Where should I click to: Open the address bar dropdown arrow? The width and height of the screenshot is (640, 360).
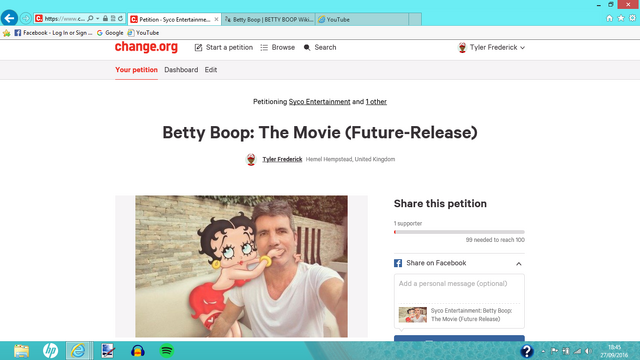[98, 18]
